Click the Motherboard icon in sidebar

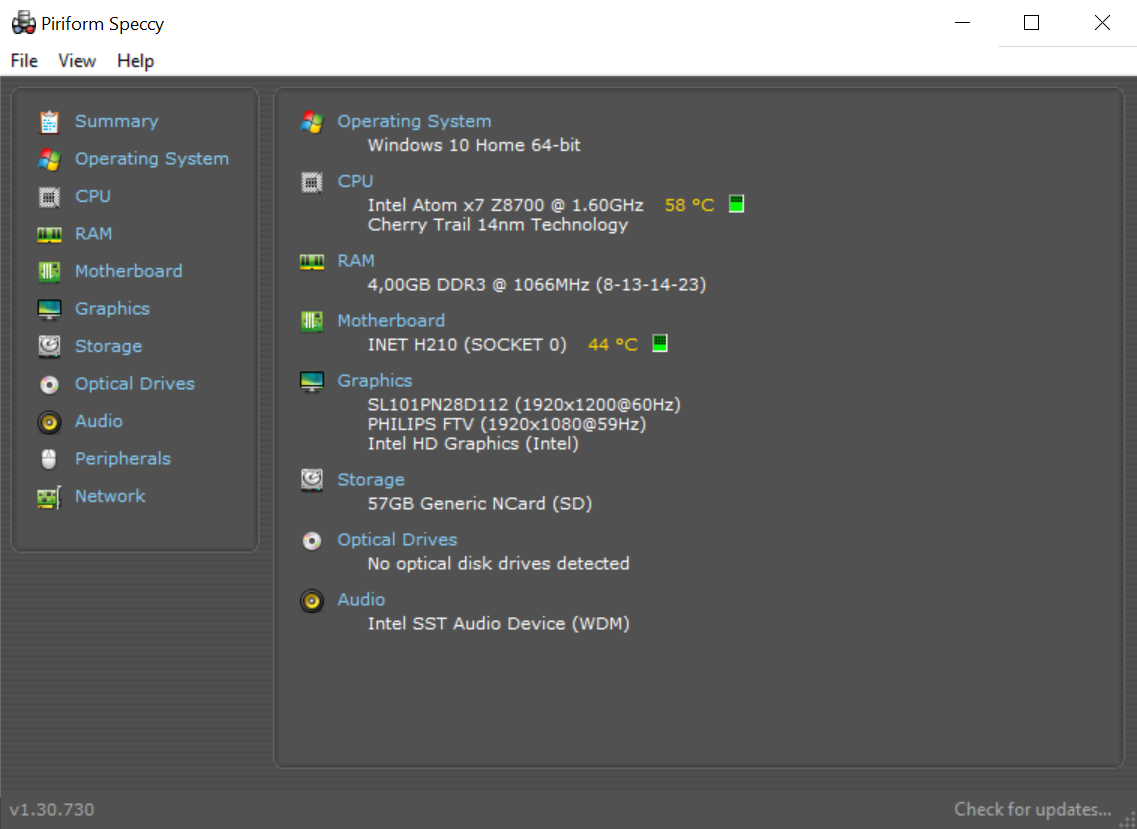point(49,272)
